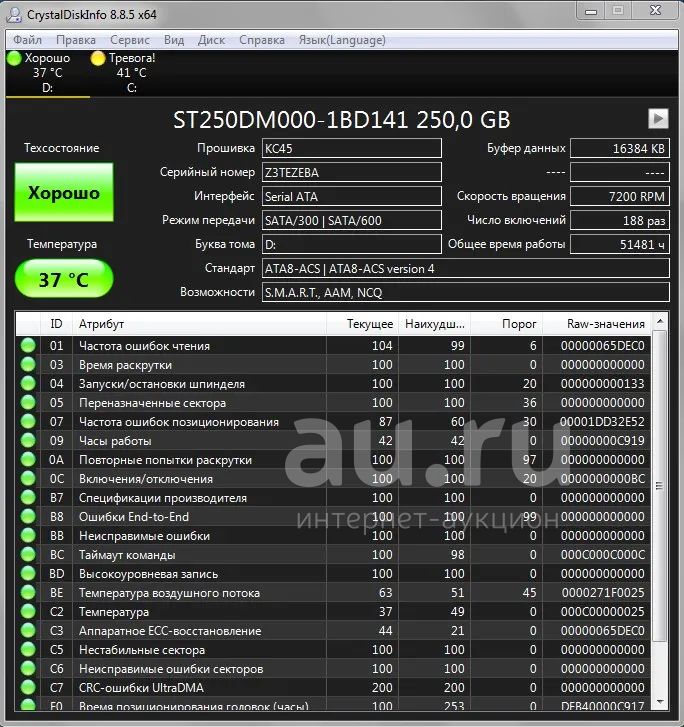Viewport: 684px width, 727px height.
Task: Click the Порог column header
Action: point(506,324)
